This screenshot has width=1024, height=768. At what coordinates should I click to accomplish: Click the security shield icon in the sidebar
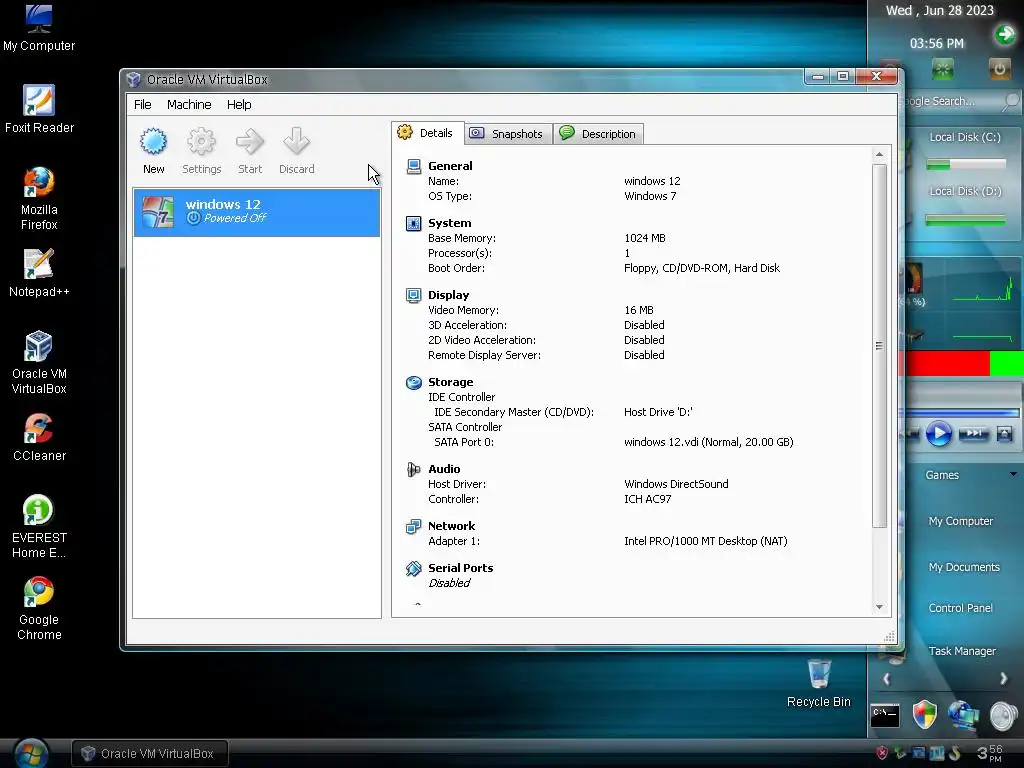[924, 714]
